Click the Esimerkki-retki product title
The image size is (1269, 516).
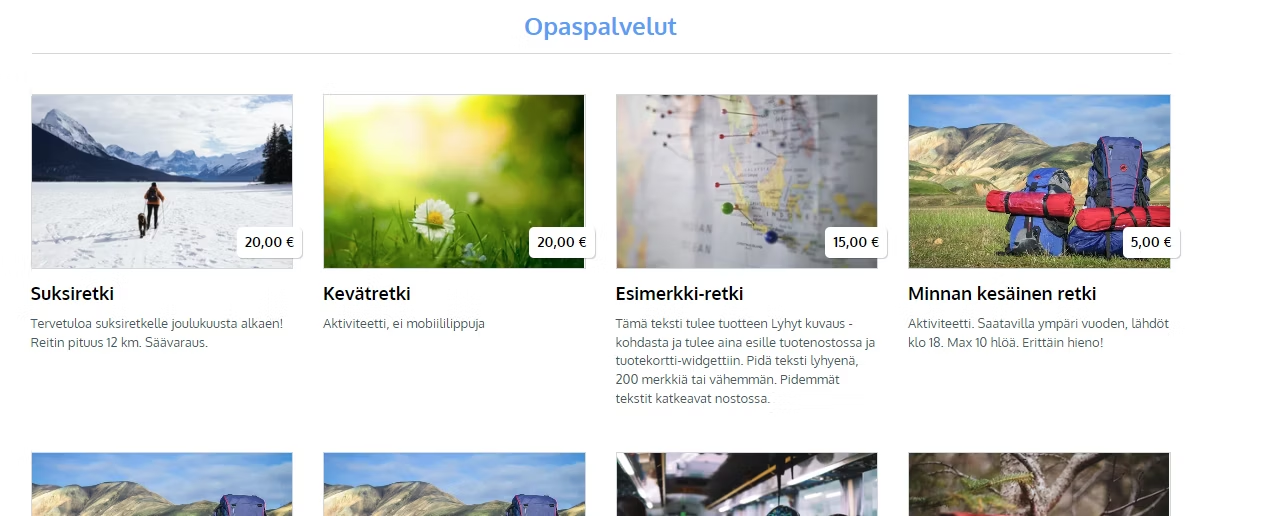pos(680,294)
